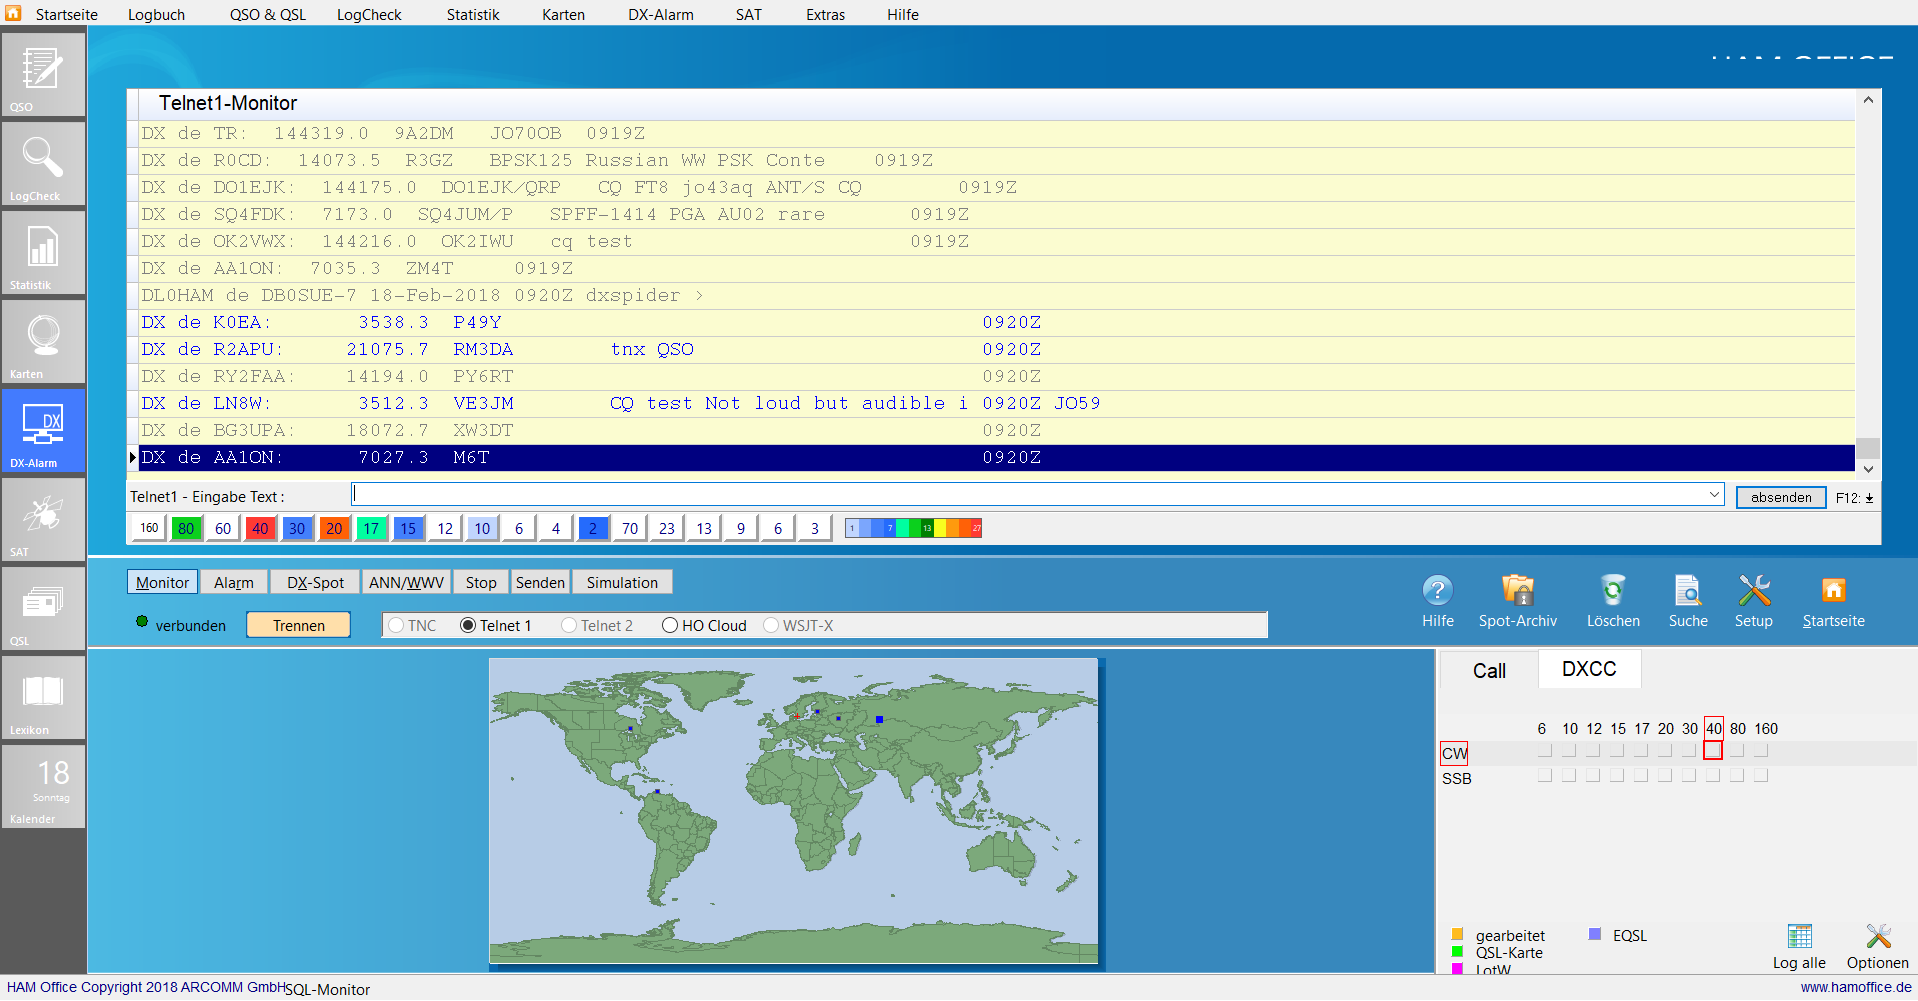Switch to the DXCC tab
Image resolution: width=1918 pixels, height=1001 pixels.
[x=1588, y=669]
